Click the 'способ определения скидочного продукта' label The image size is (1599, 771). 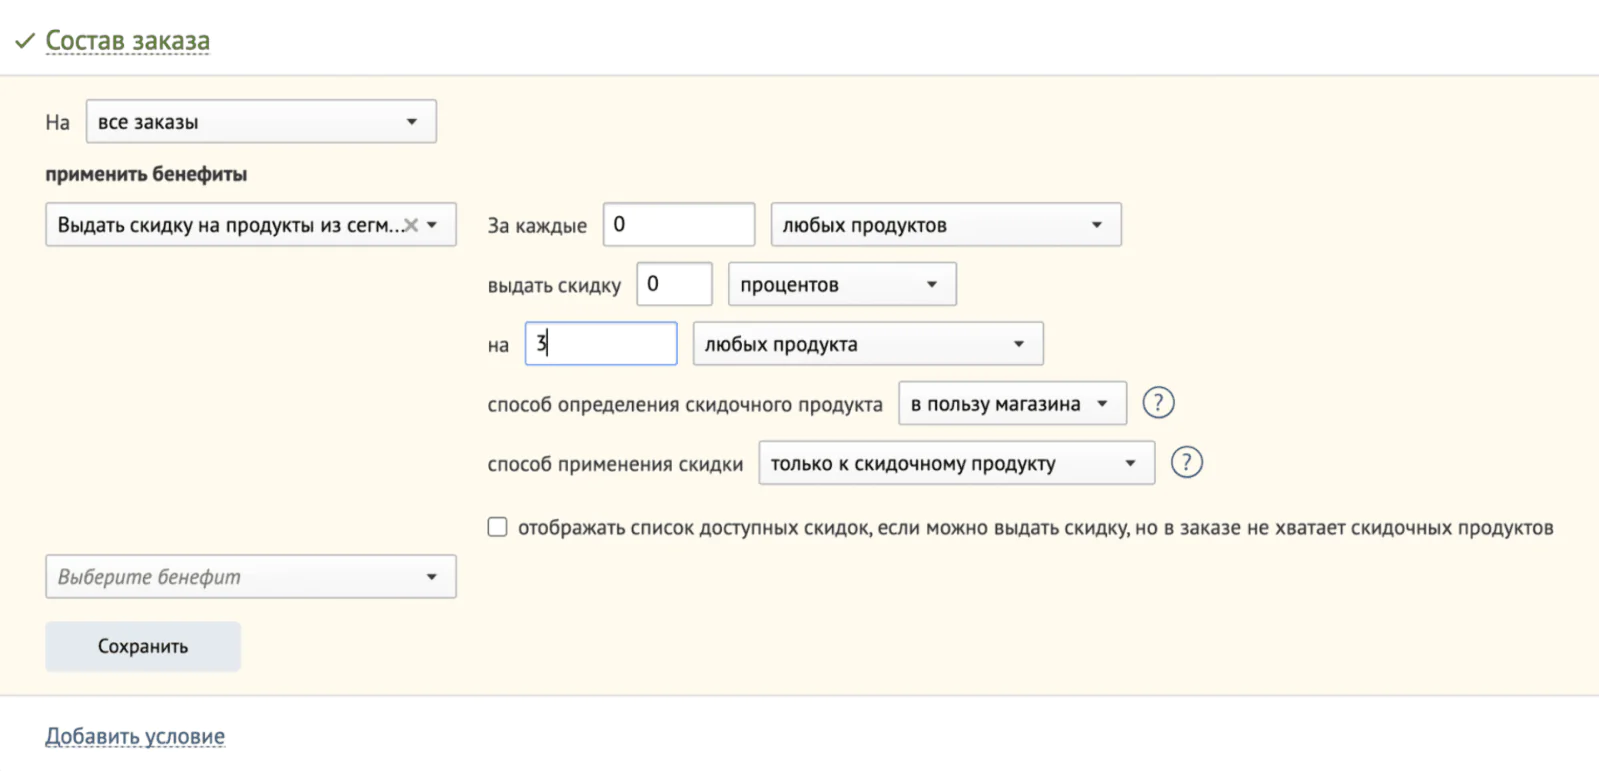click(685, 404)
